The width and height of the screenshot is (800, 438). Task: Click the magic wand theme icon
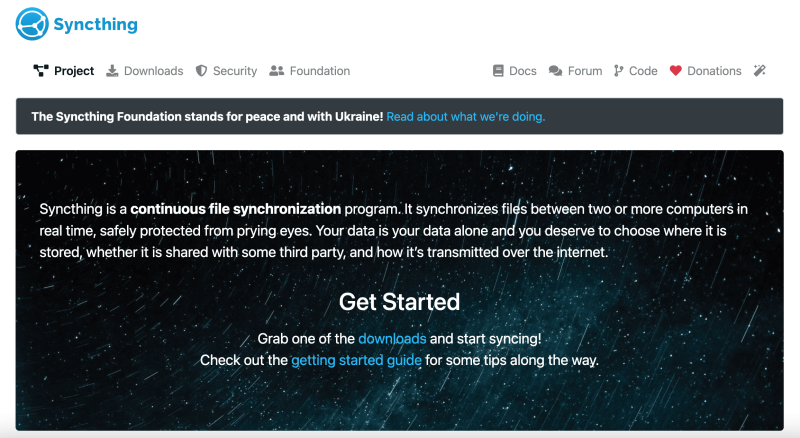[x=760, y=70]
